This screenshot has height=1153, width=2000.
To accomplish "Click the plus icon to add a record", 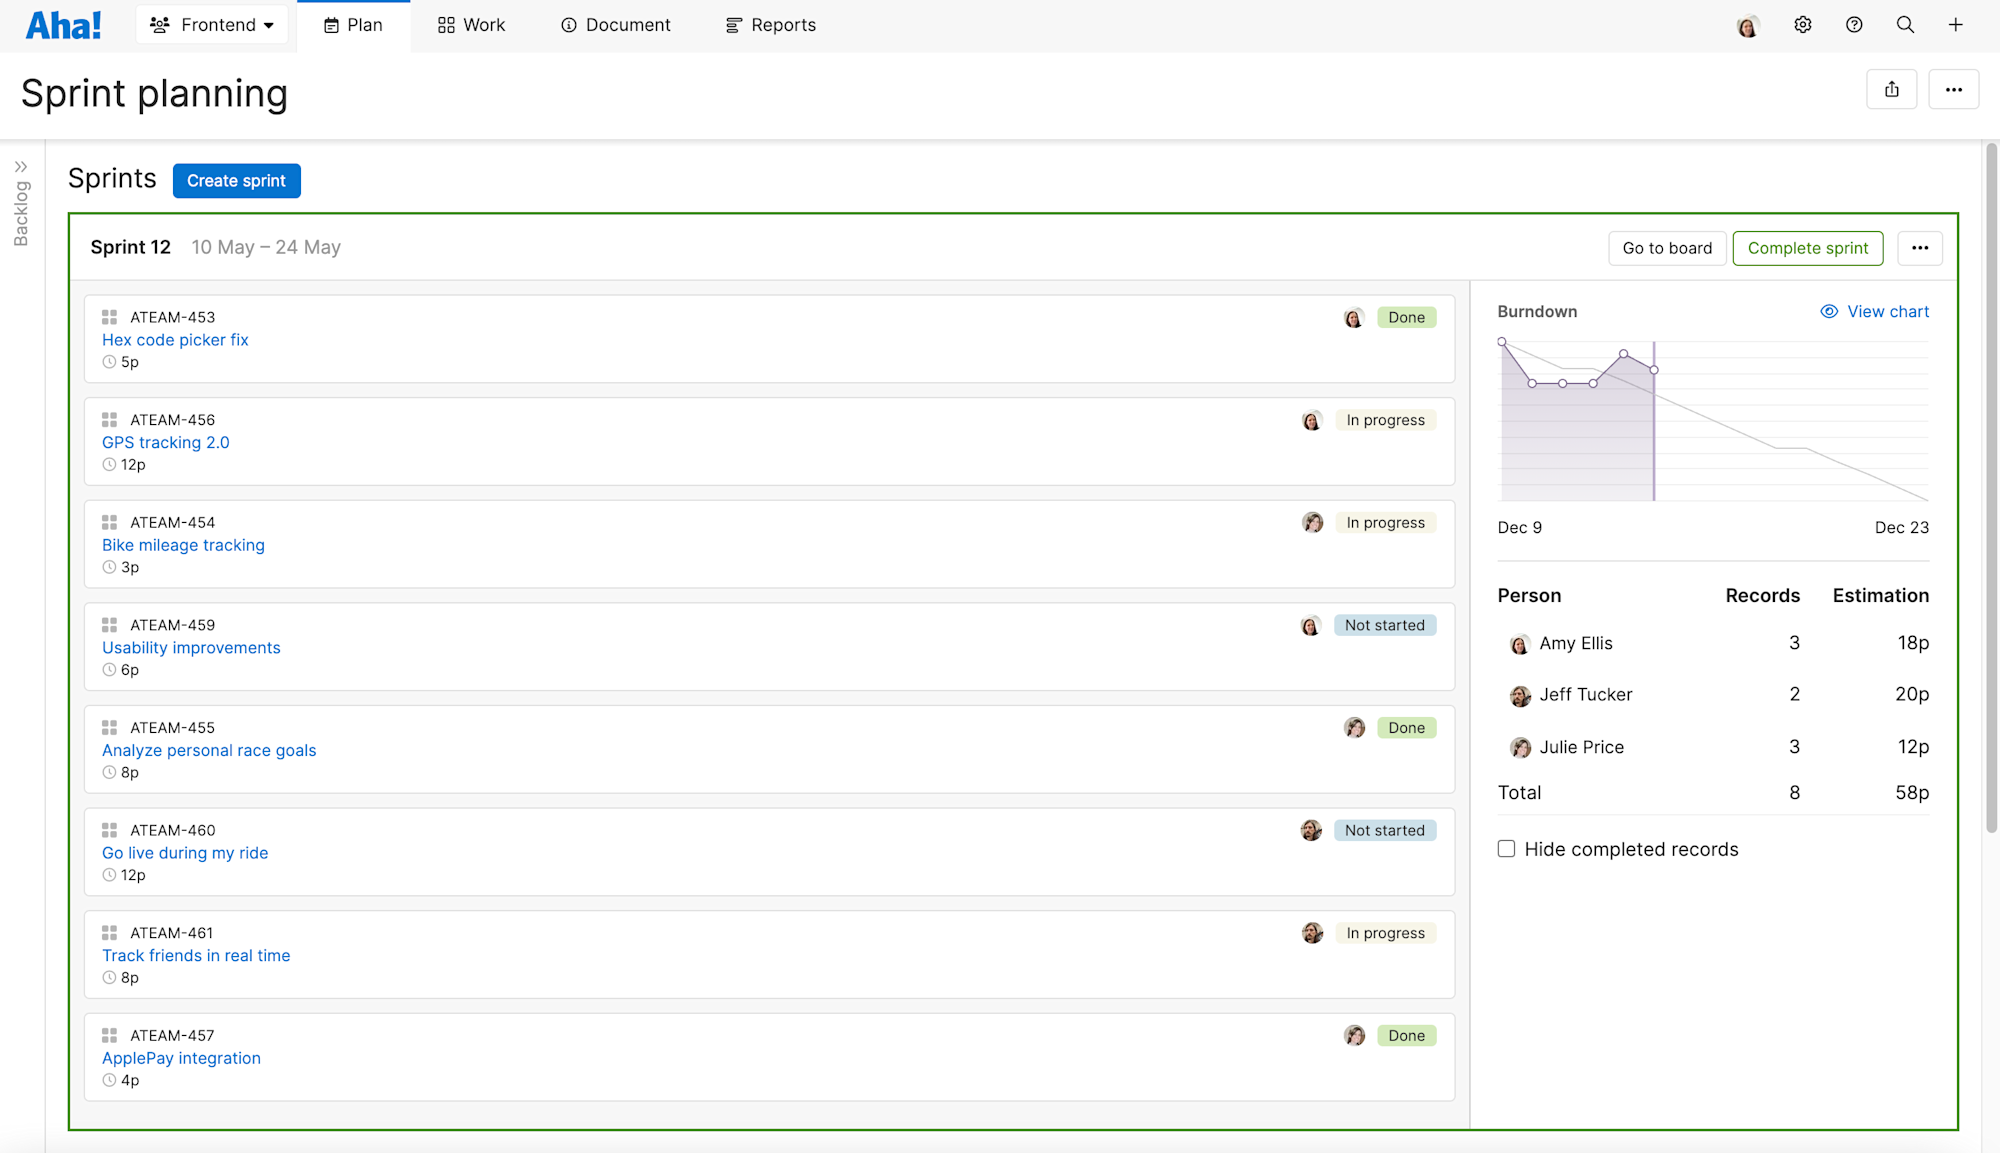I will pyautogui.click(x=1956, y=24).
